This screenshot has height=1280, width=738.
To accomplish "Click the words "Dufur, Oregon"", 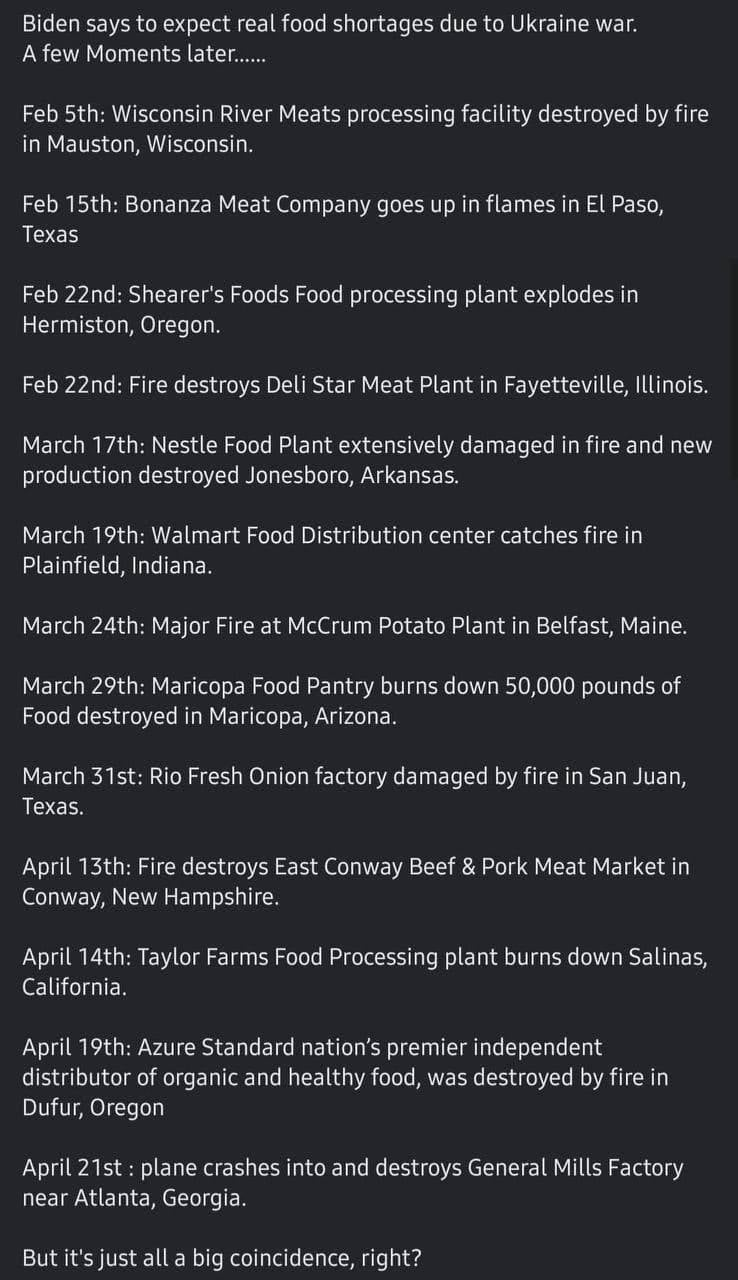I will click(x=93, y=1108).
